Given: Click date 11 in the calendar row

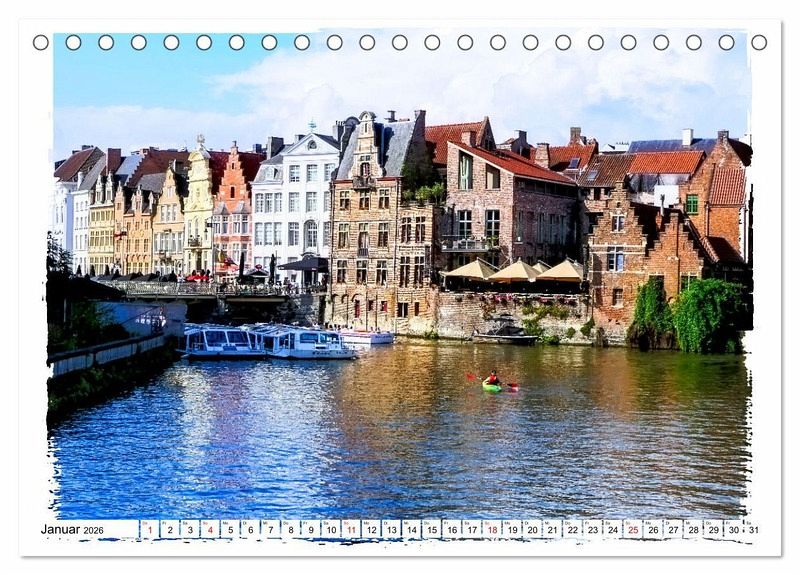Looking at the screenshot, I should click(x=351, y=529).
